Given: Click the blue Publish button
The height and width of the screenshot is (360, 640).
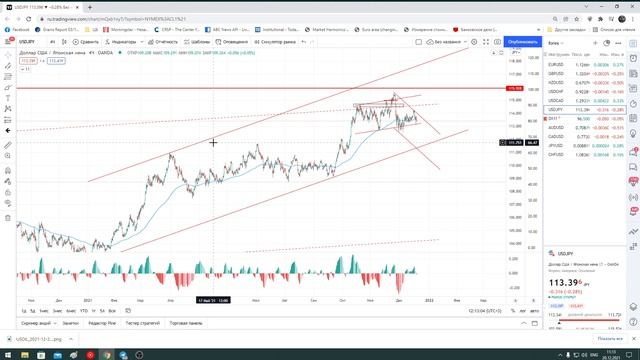Looking at the screenshot, I should [x=522, y=42].
